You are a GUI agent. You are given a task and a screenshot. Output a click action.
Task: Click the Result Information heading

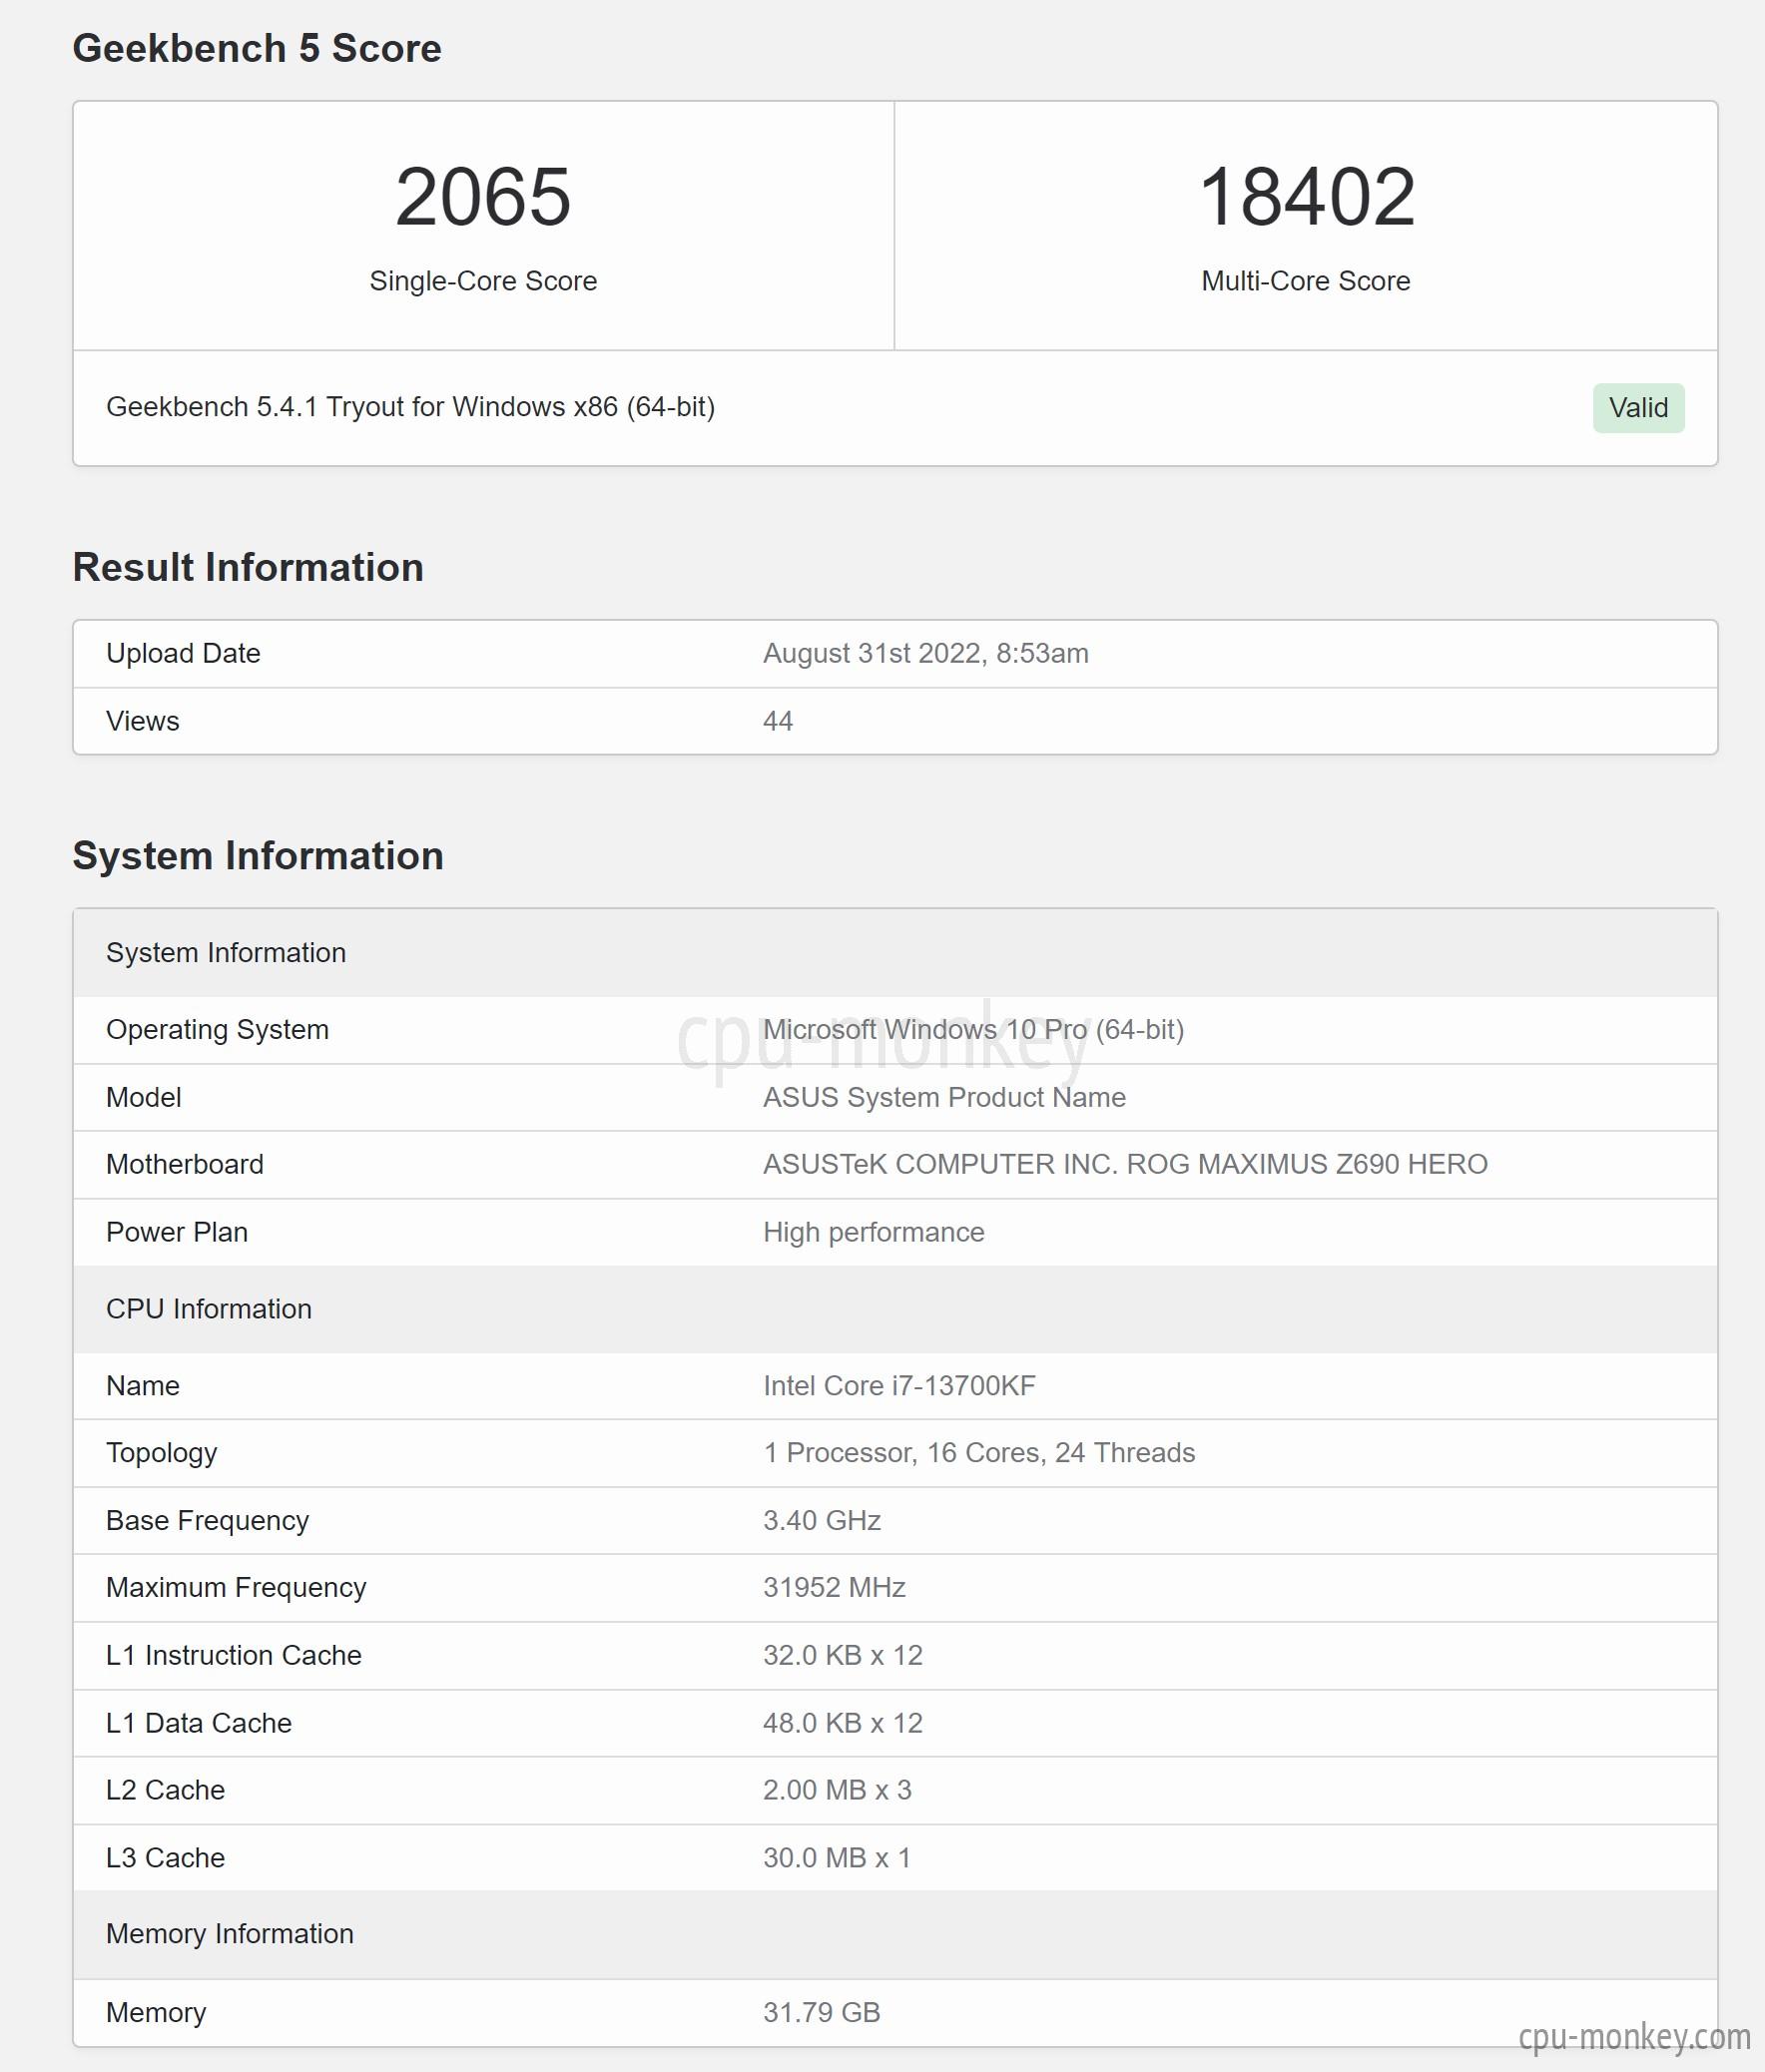tap(248, 567)
